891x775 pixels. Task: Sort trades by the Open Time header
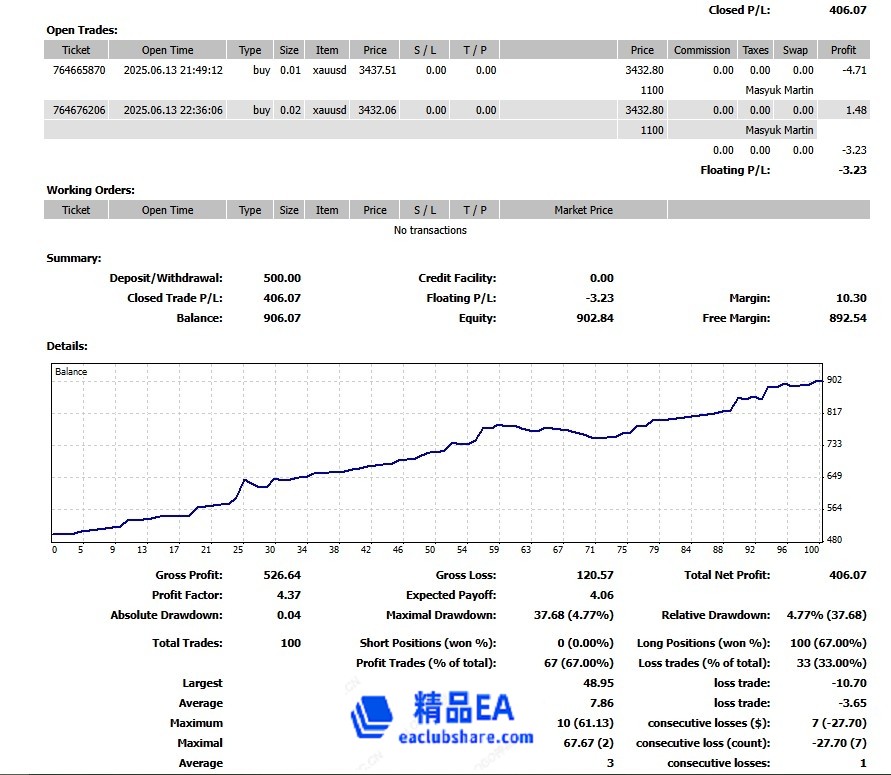coord(166,49)
